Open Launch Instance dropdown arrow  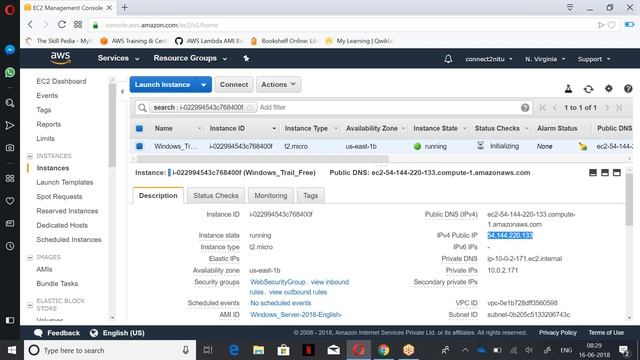click(203, 84)
